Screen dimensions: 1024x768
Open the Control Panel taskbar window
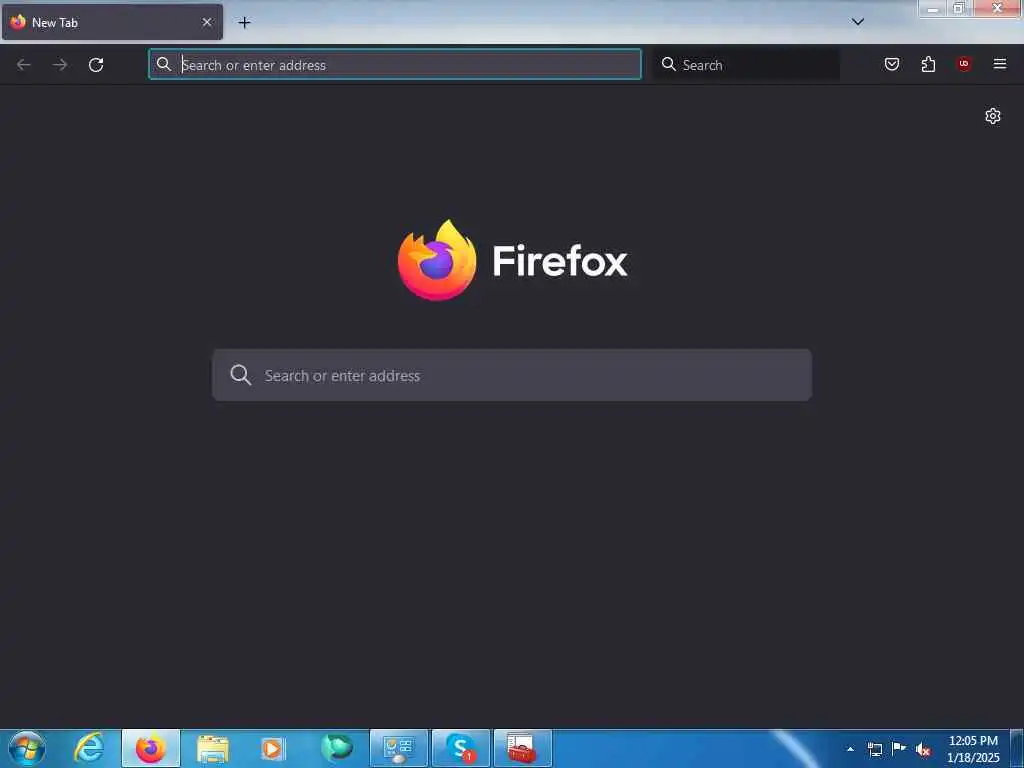[399, 748]
